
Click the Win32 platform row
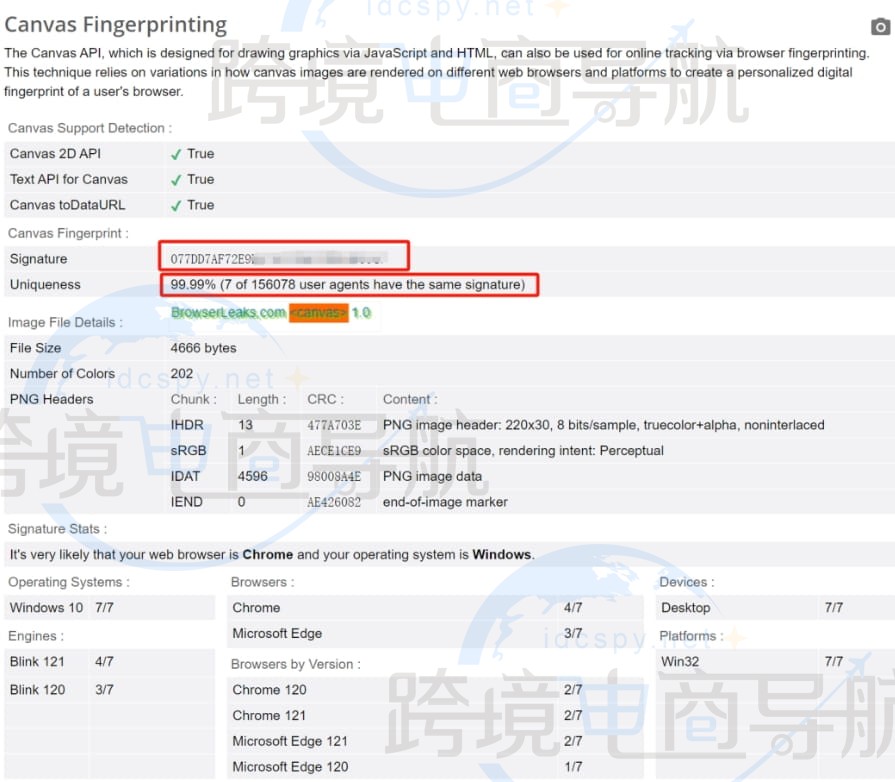(682, 662)
